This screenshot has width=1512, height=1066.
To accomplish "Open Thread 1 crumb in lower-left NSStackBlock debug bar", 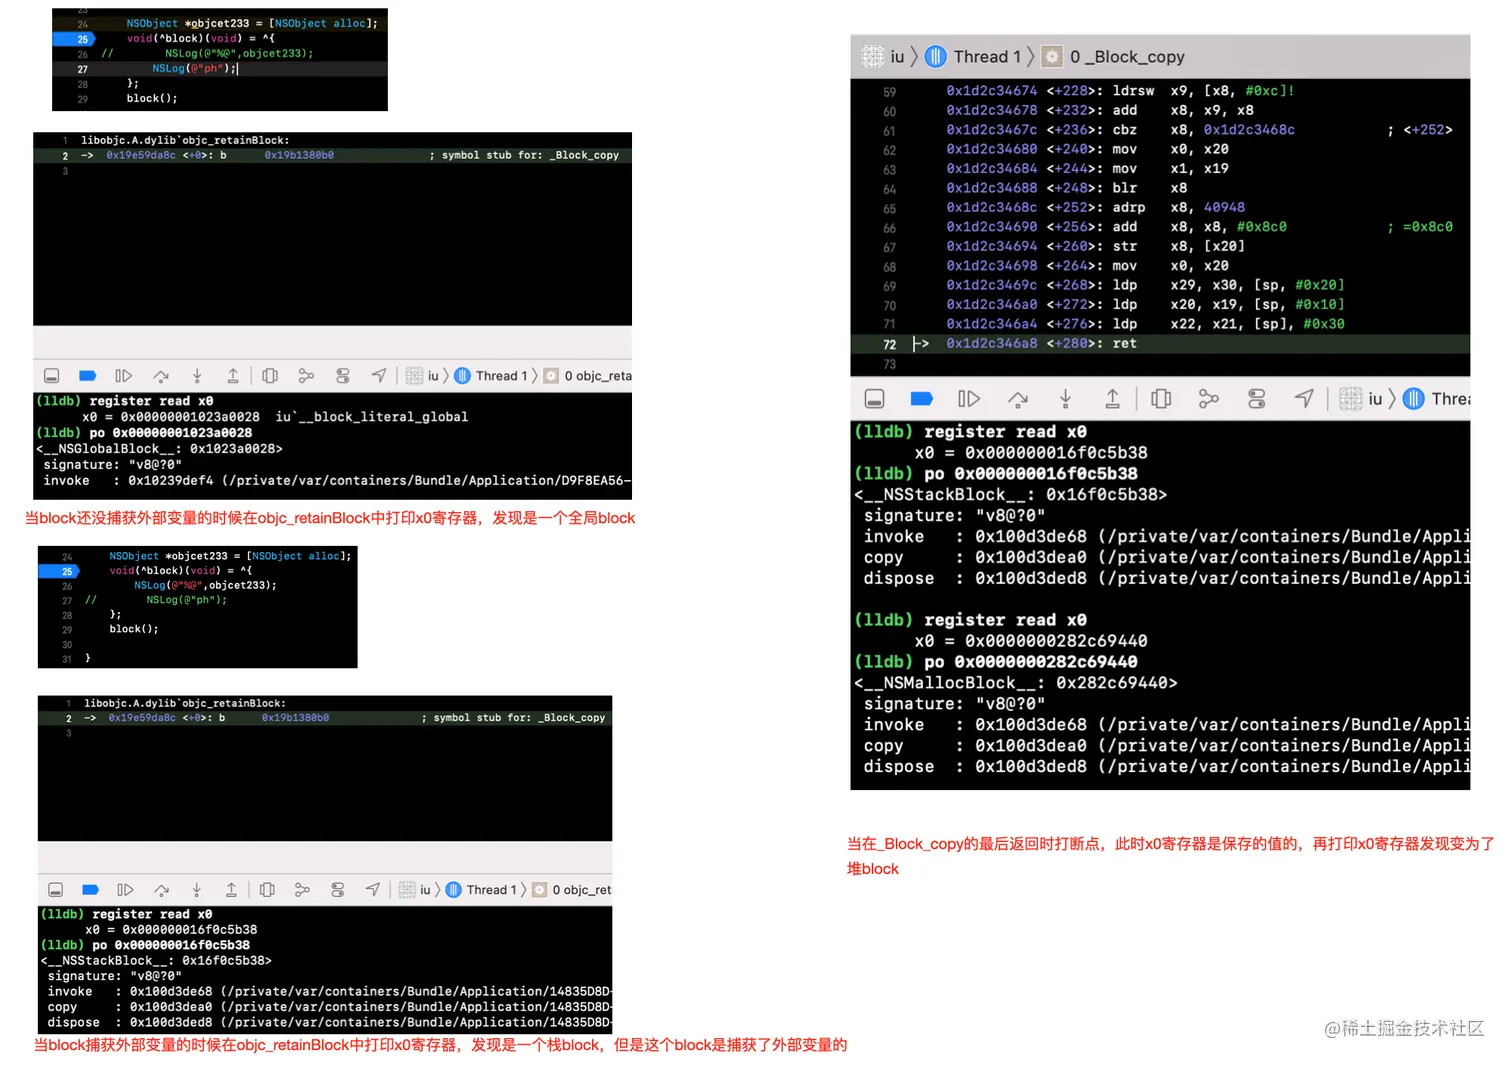I will coord(482,890).
